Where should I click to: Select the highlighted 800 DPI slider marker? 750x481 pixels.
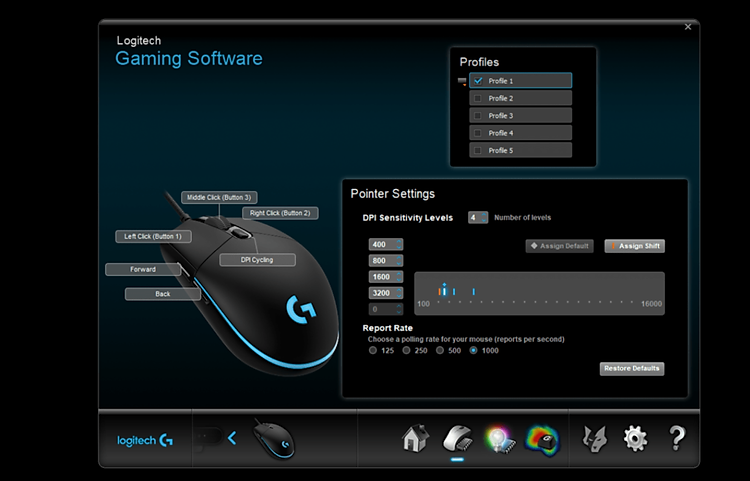point(444,289)
